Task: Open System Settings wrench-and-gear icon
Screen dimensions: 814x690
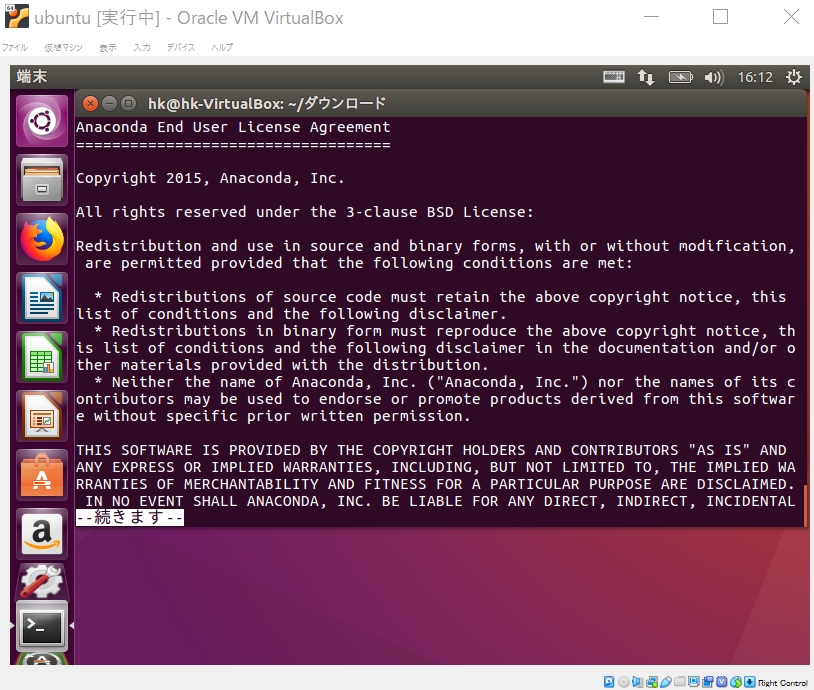Action: (42, 581)
